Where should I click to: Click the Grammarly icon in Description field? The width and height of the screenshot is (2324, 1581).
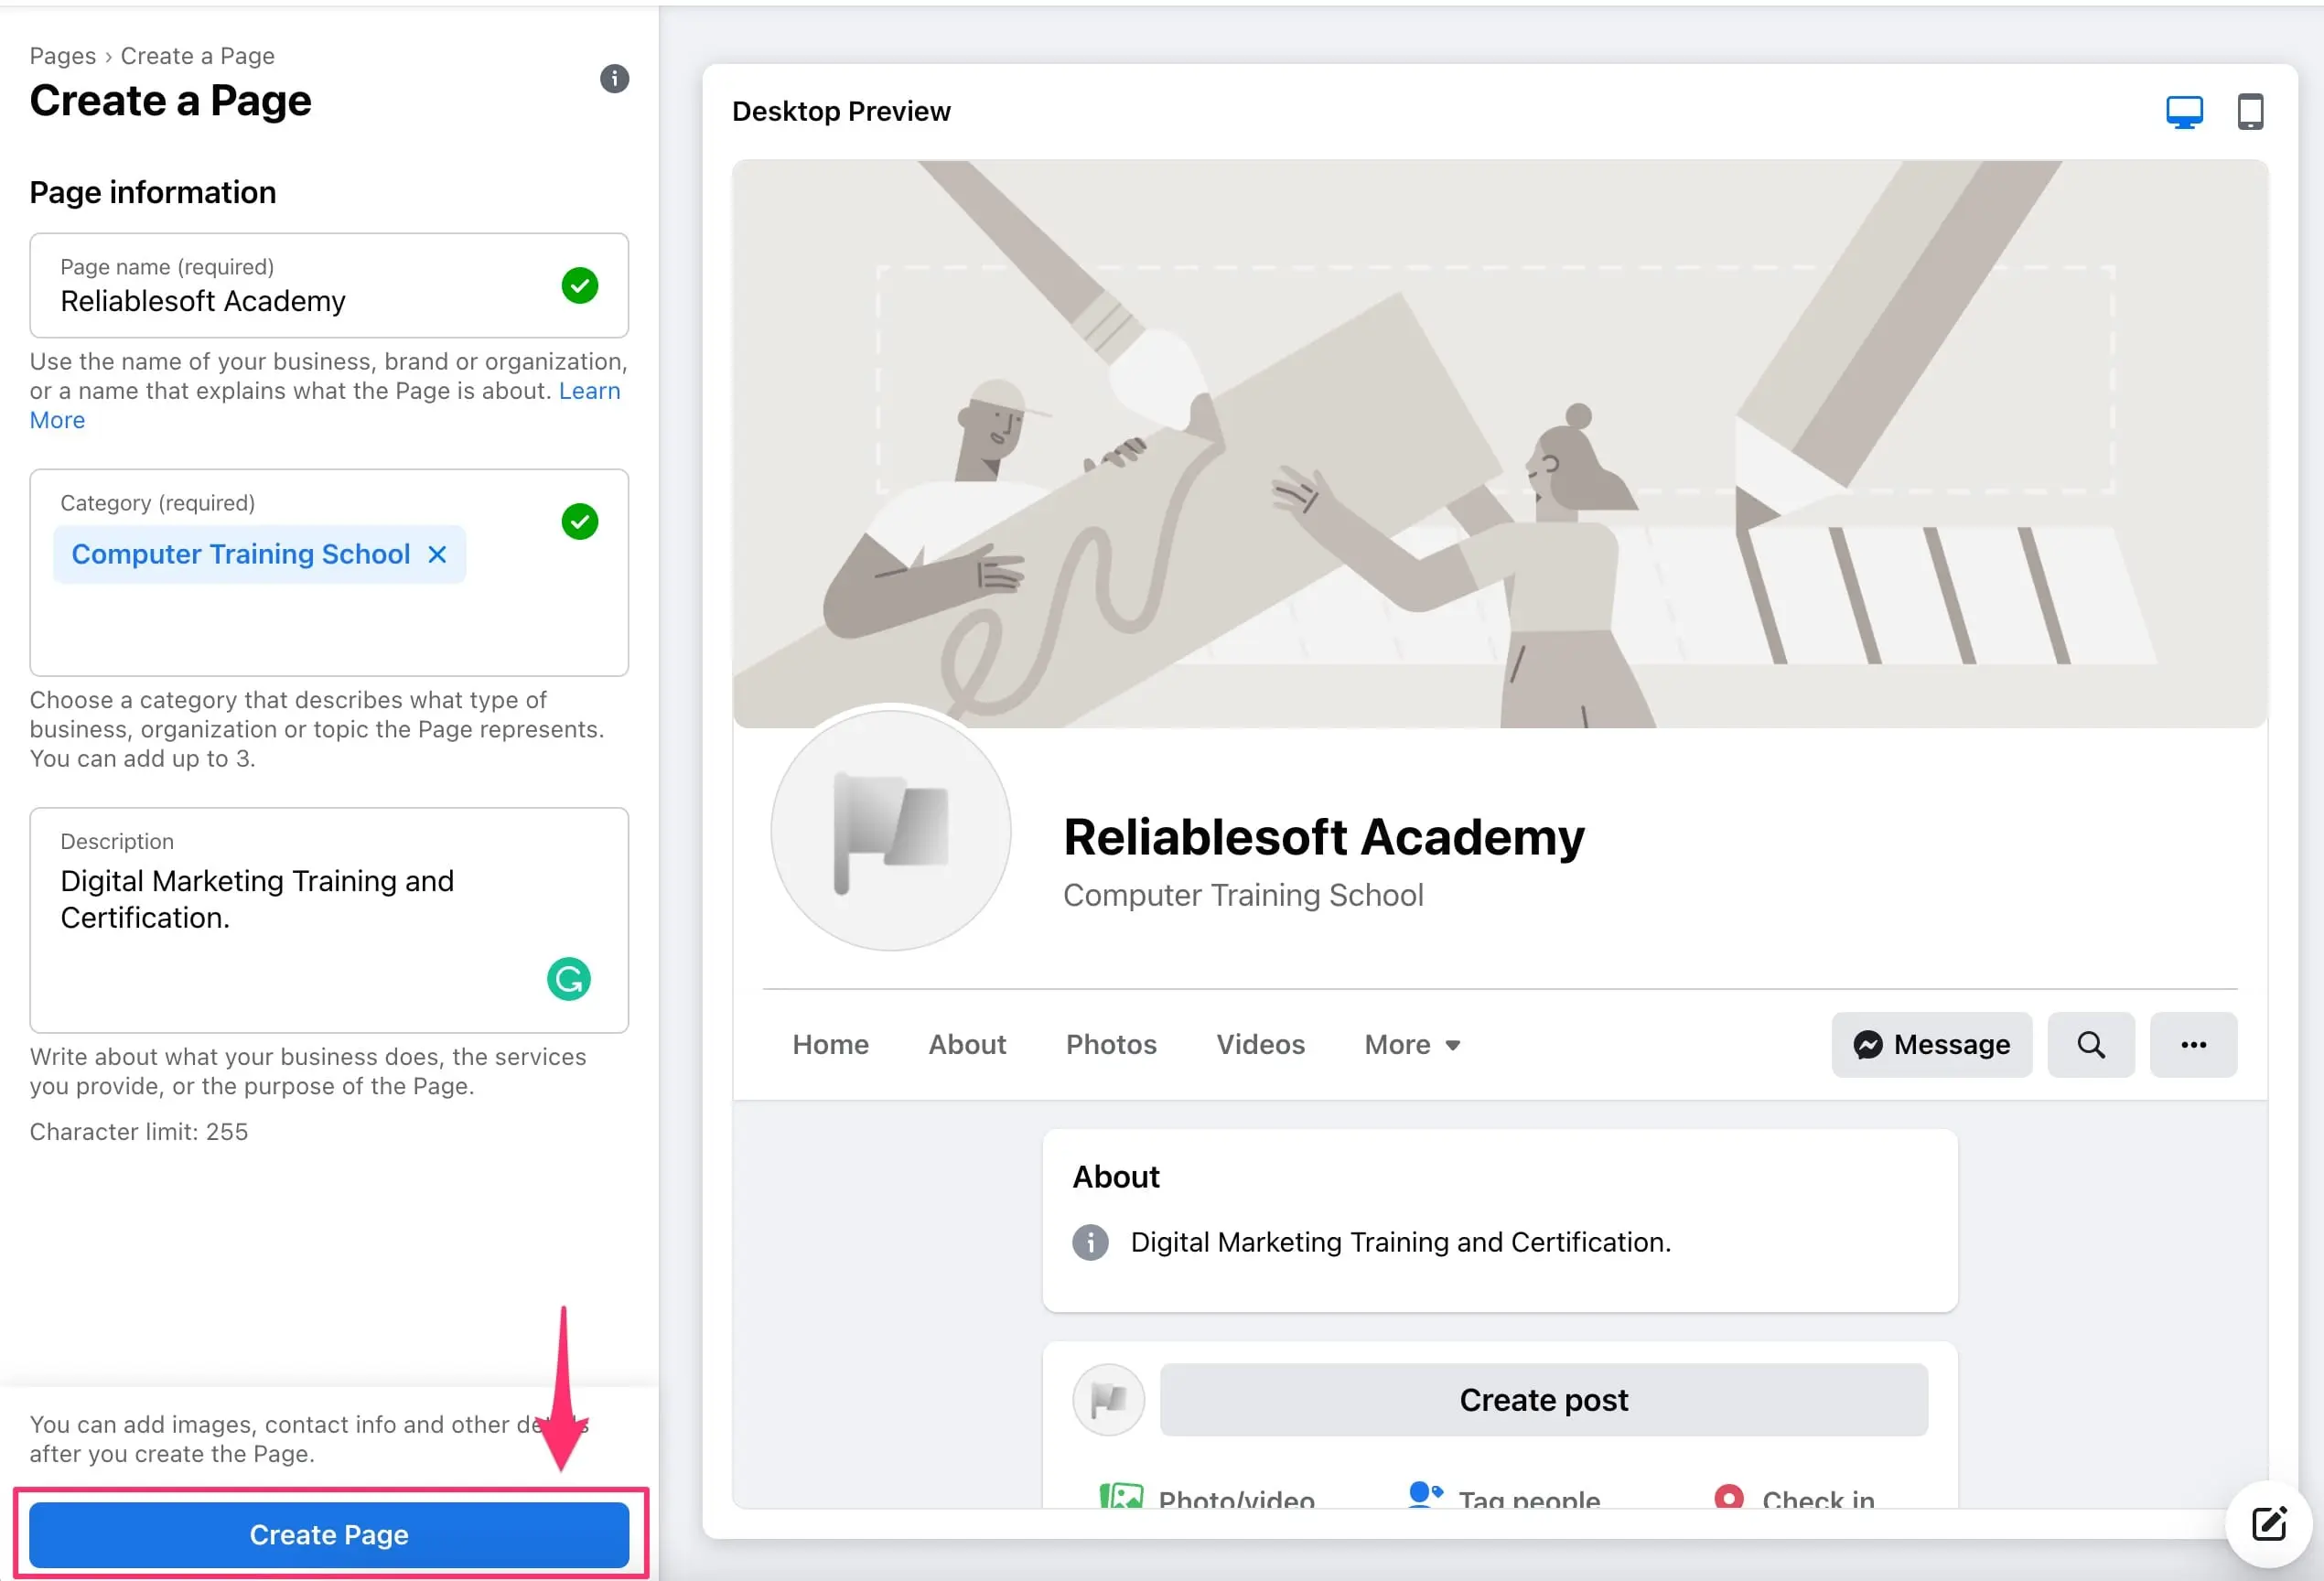coord(568,978)
